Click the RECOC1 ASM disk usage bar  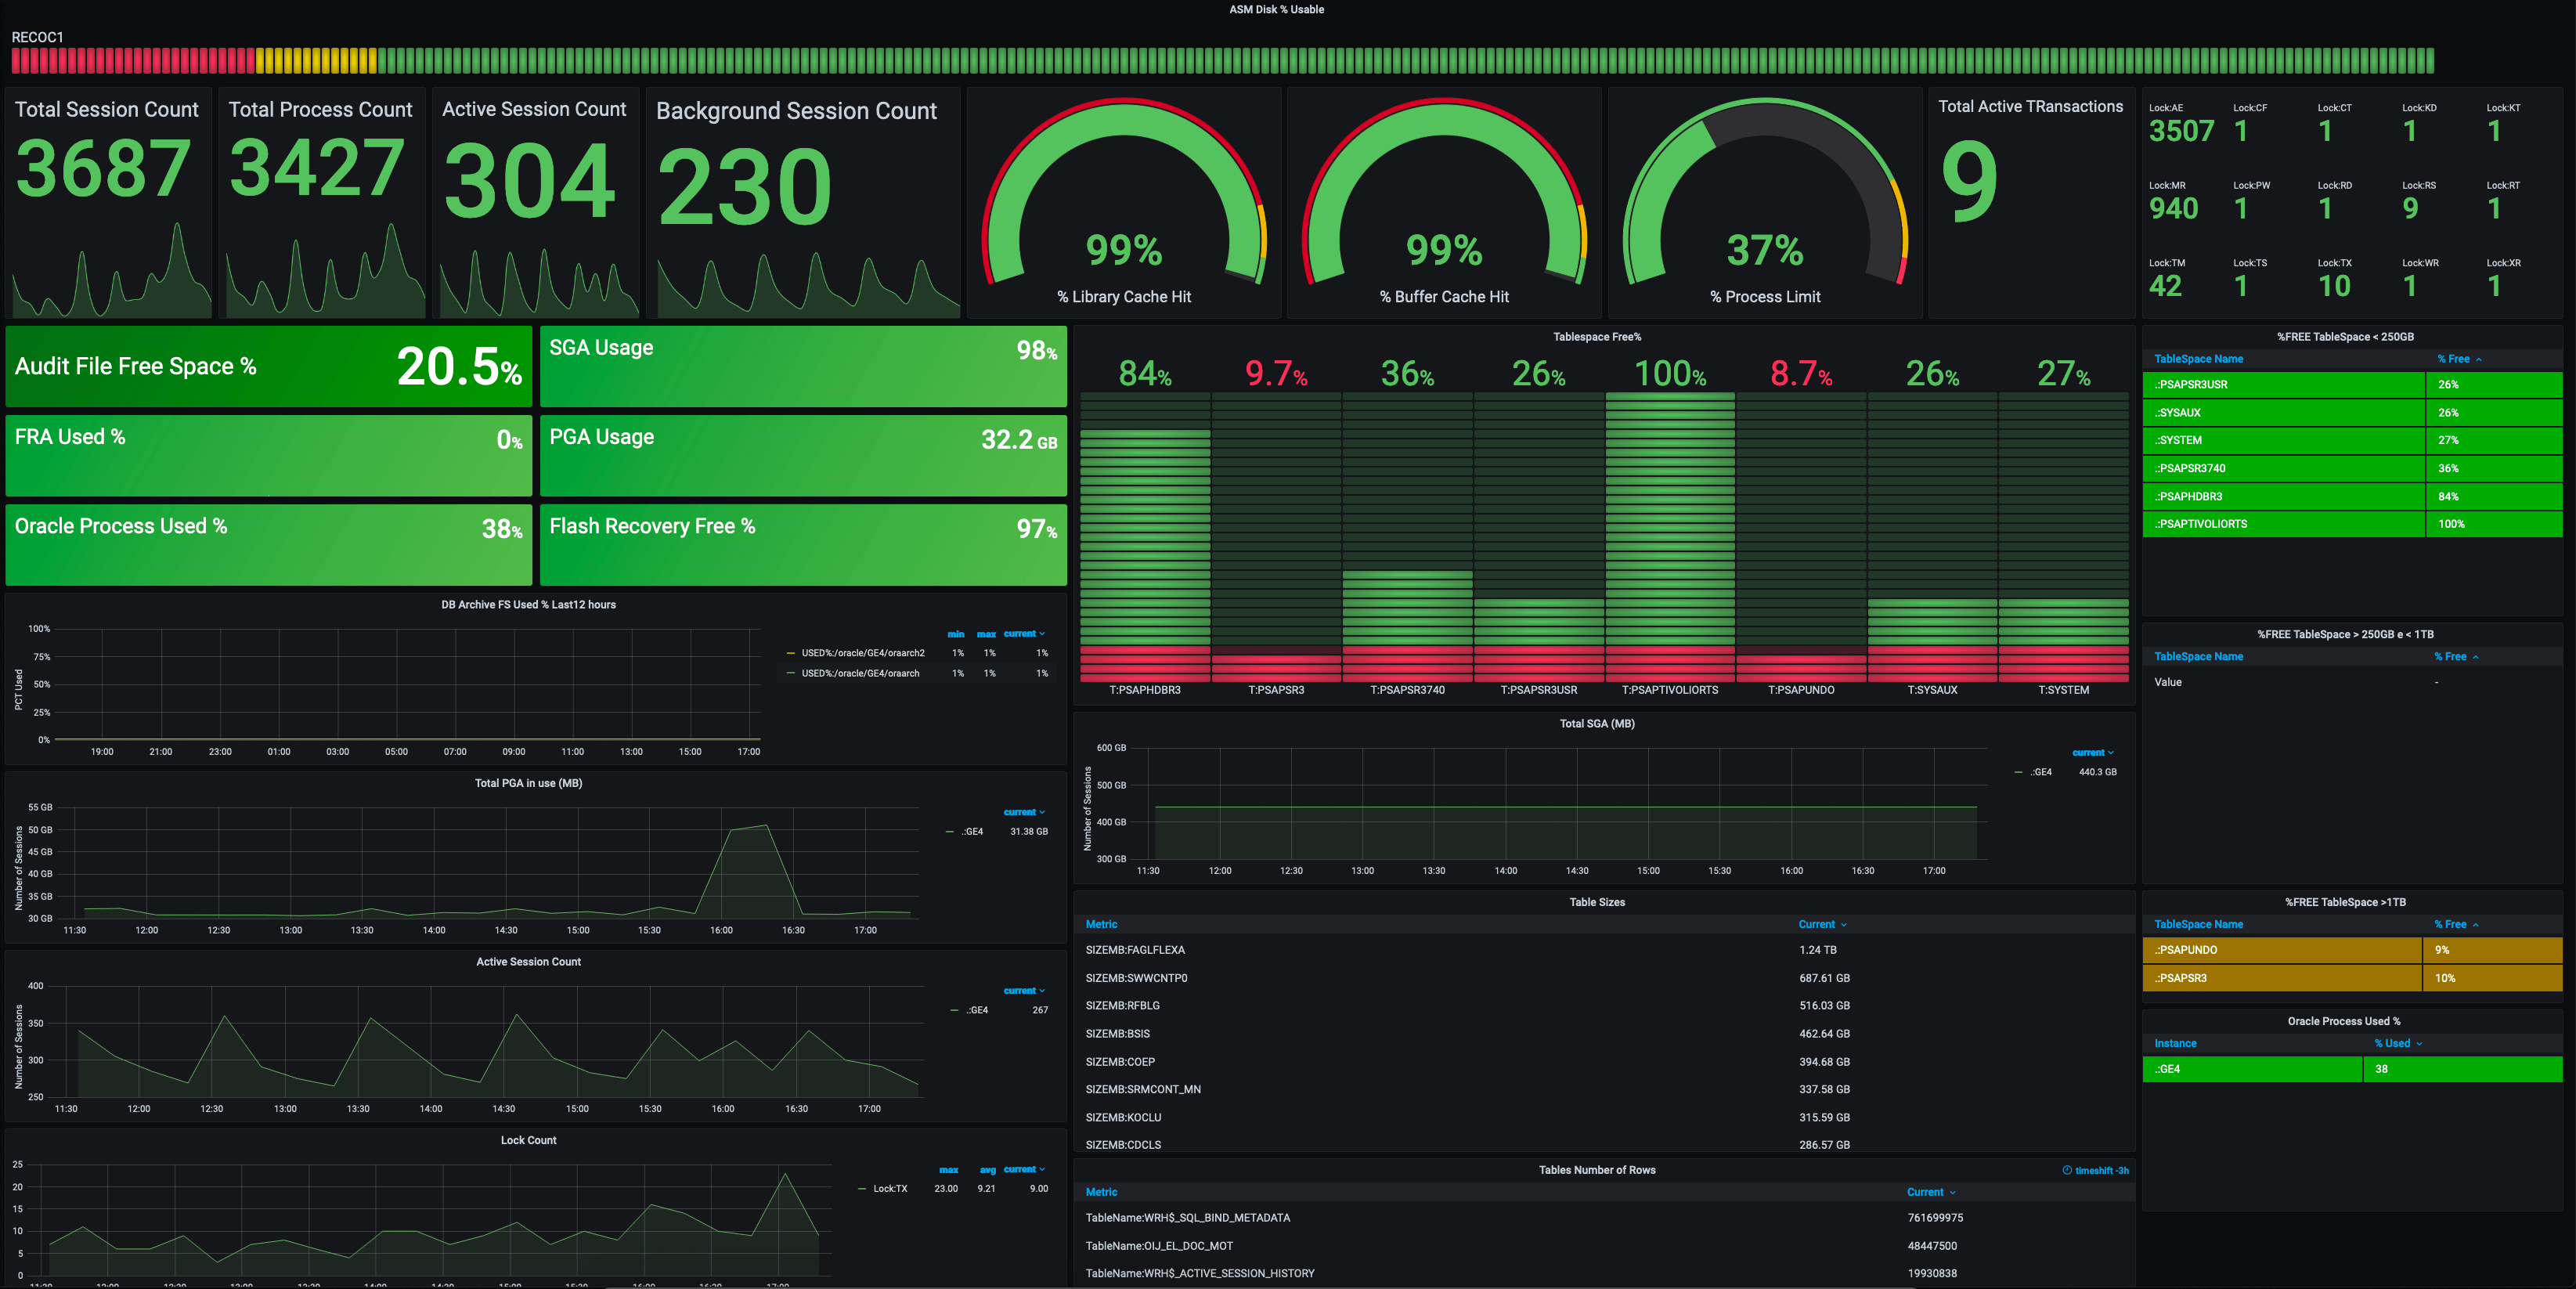coord(1222,61)
